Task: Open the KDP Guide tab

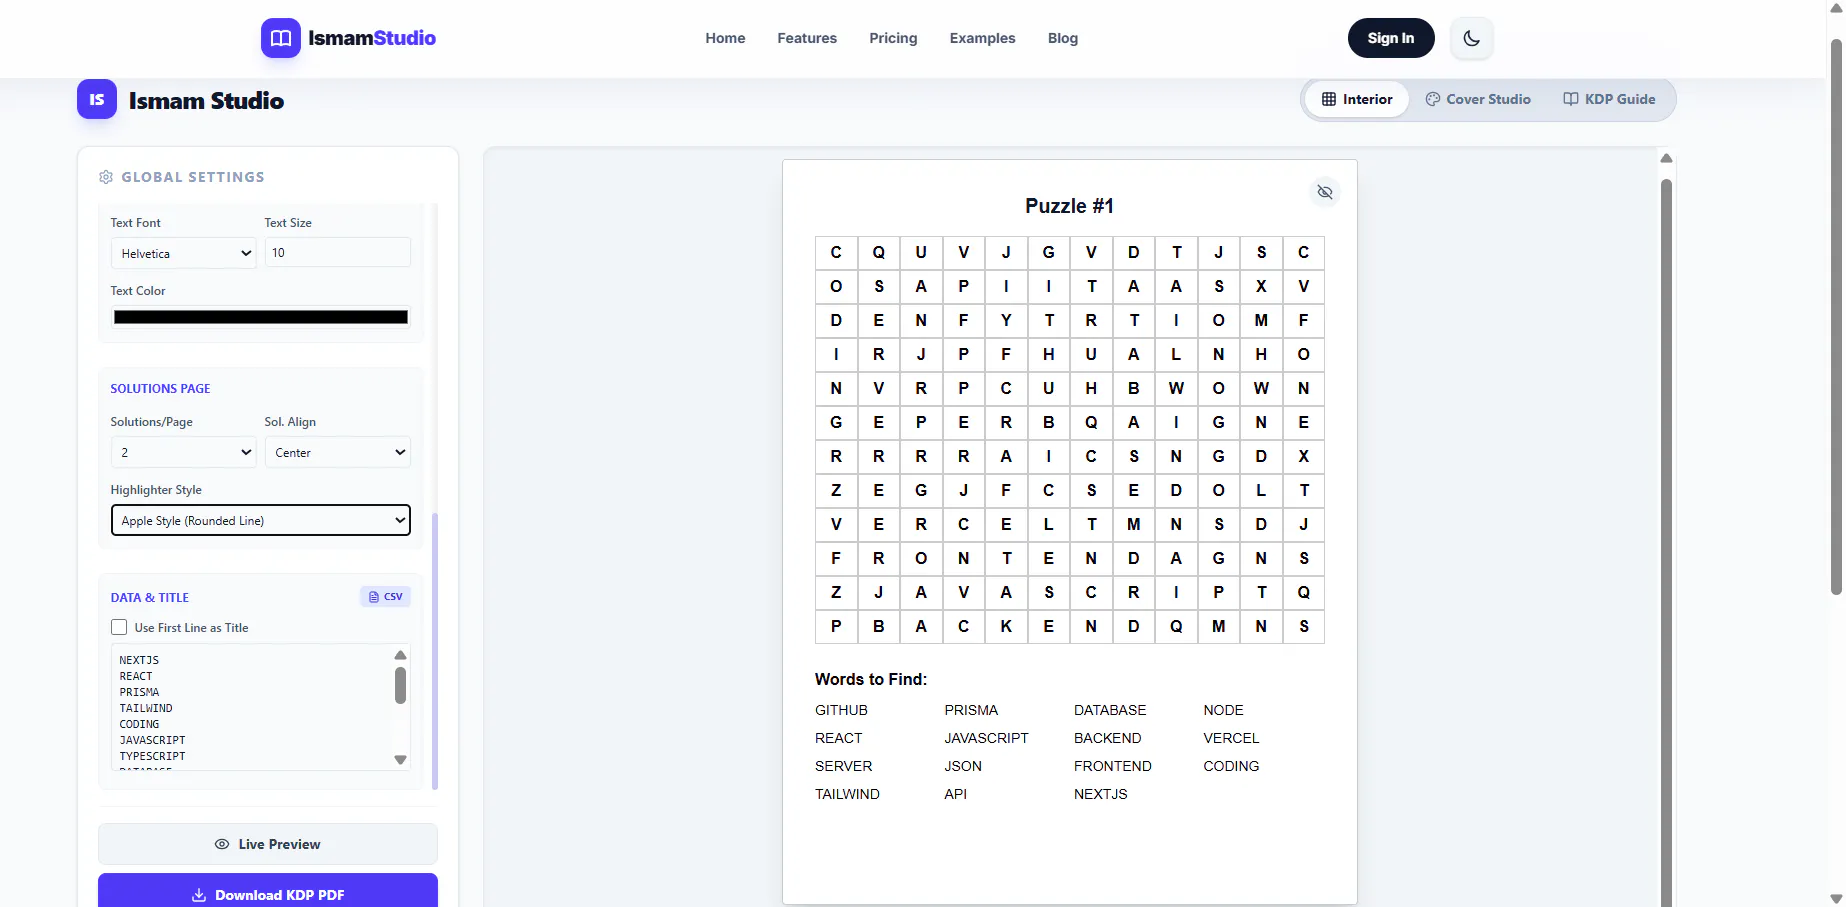Action: pyautogui.click(x=1609, y=99)
